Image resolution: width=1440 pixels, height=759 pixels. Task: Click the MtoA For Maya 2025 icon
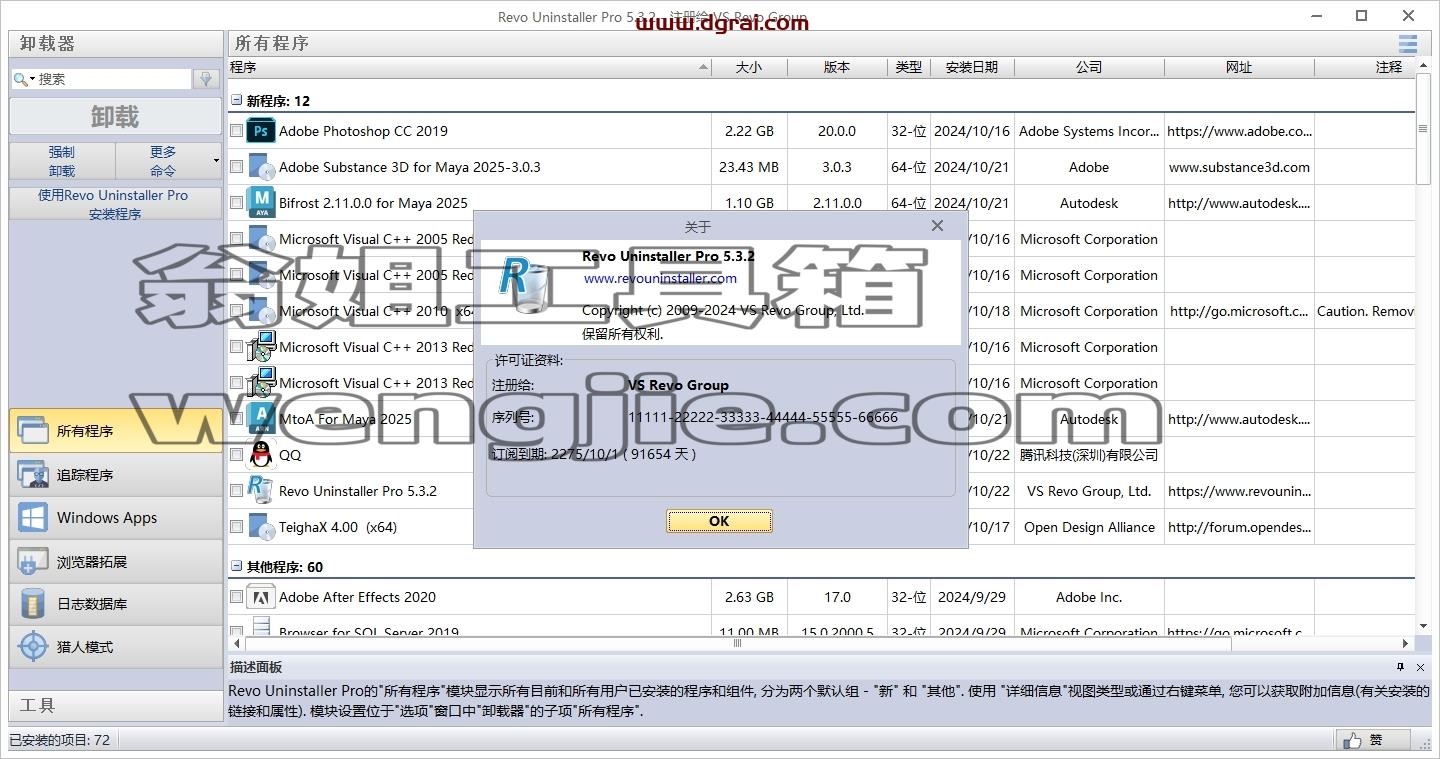(x=261, y=419)
